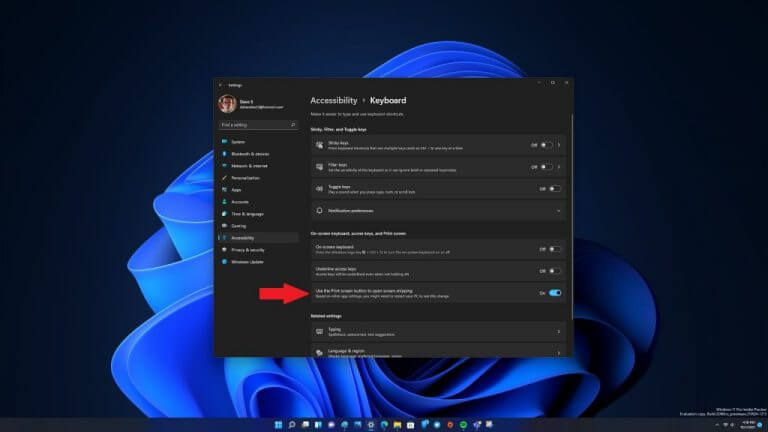
Task: Click the Filter keys keyboard icon
Action: (x=319, y=167)
